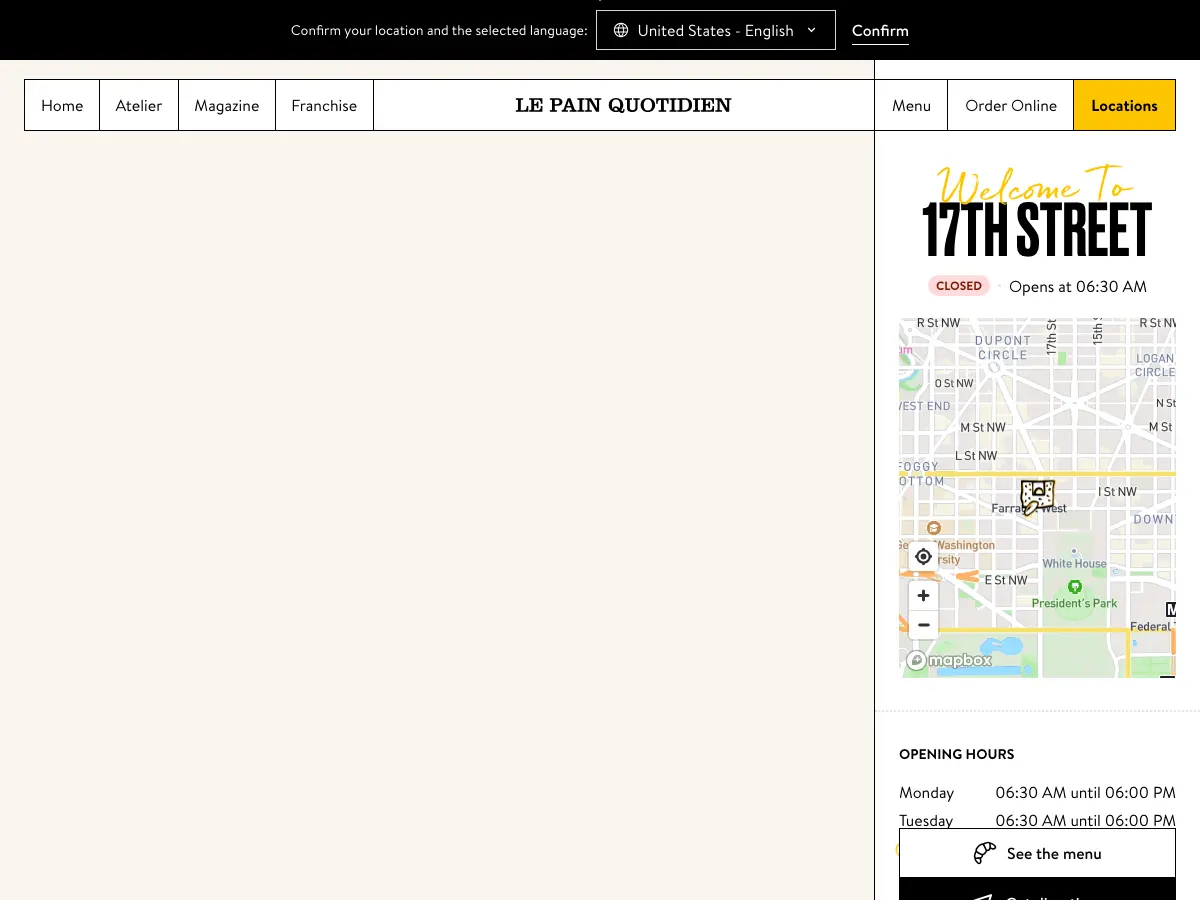Click the Confirm link in top bar
The image size is (1200, 900).
point(880,31)
